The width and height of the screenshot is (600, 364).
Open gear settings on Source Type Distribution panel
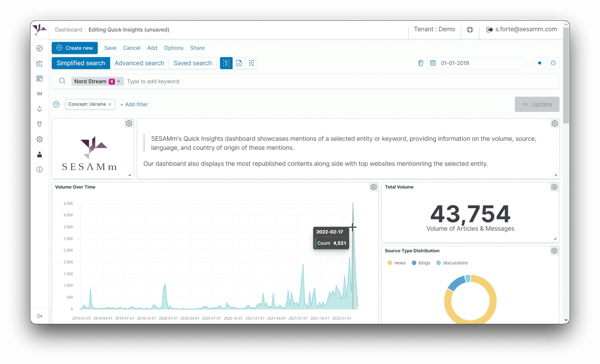click(x=554, y=251)
